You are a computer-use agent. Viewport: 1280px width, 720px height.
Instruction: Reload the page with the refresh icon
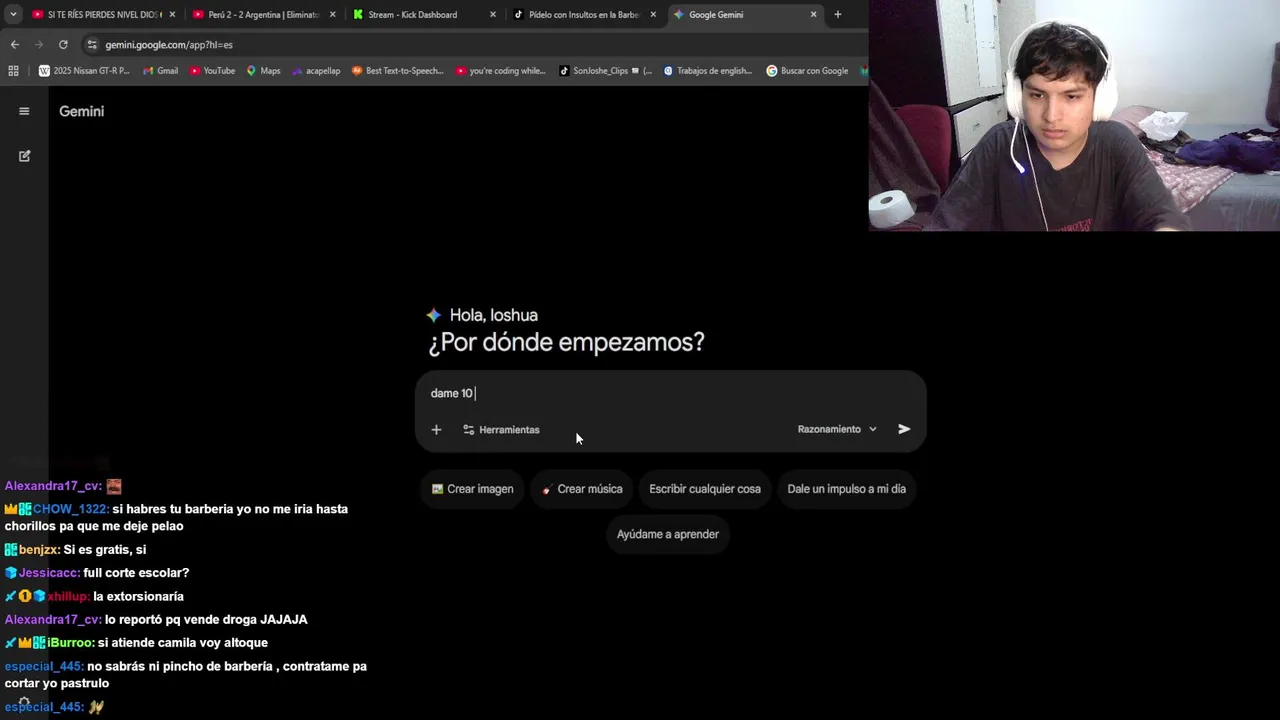coord(63,45)
